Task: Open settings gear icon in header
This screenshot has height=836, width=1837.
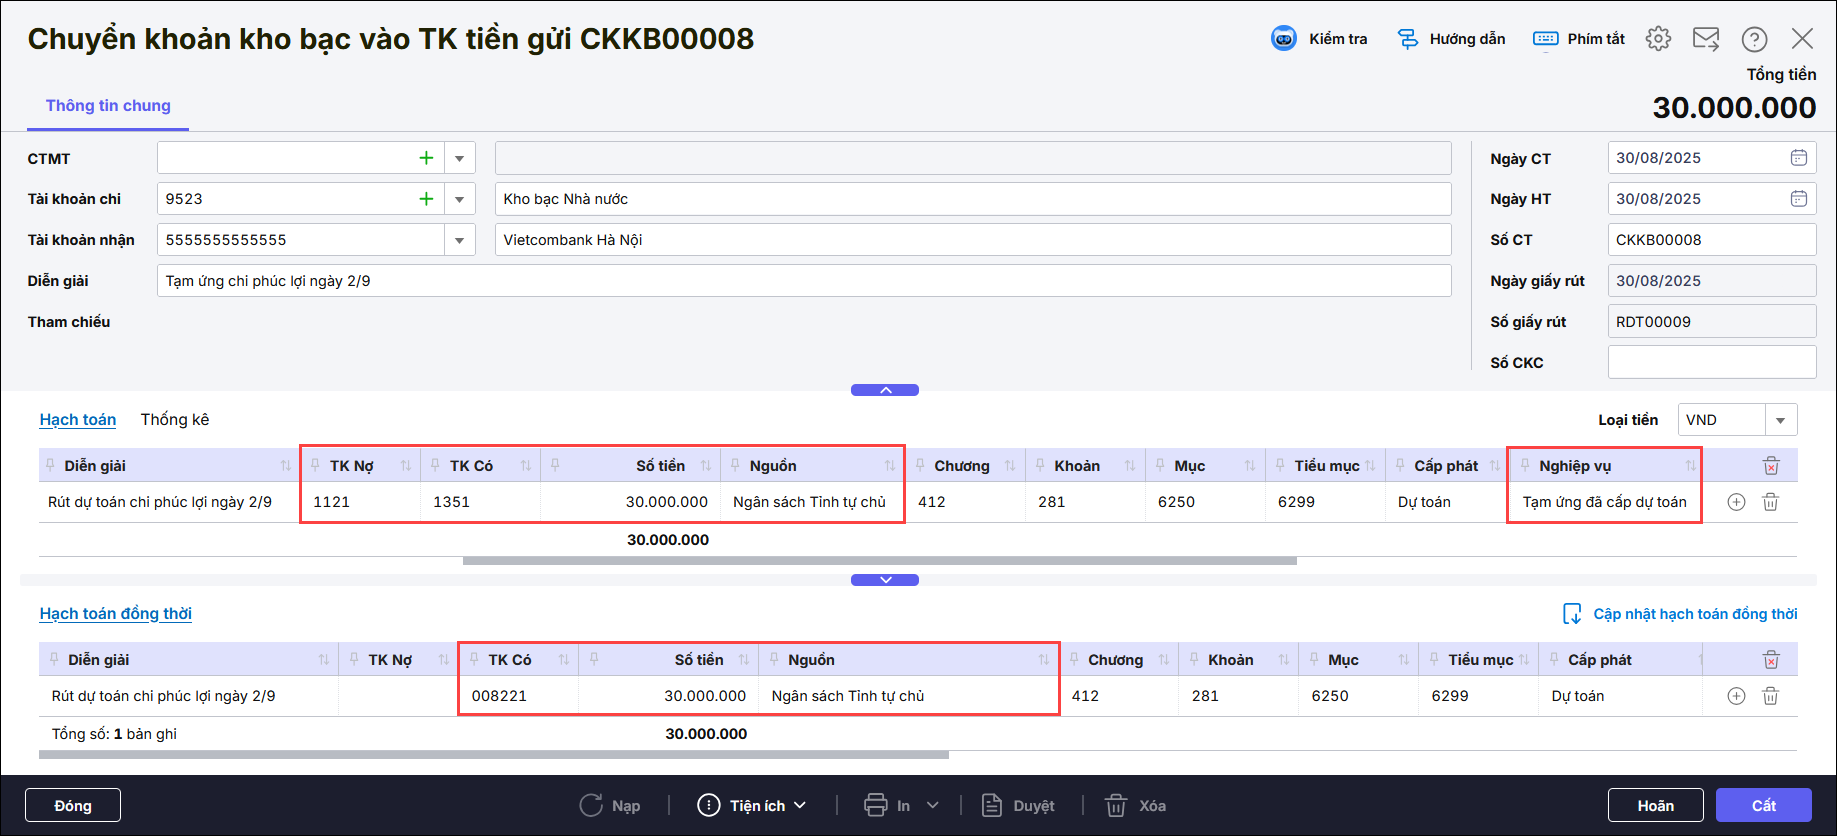Action: pyautogui.click(x=1658, y=39)
